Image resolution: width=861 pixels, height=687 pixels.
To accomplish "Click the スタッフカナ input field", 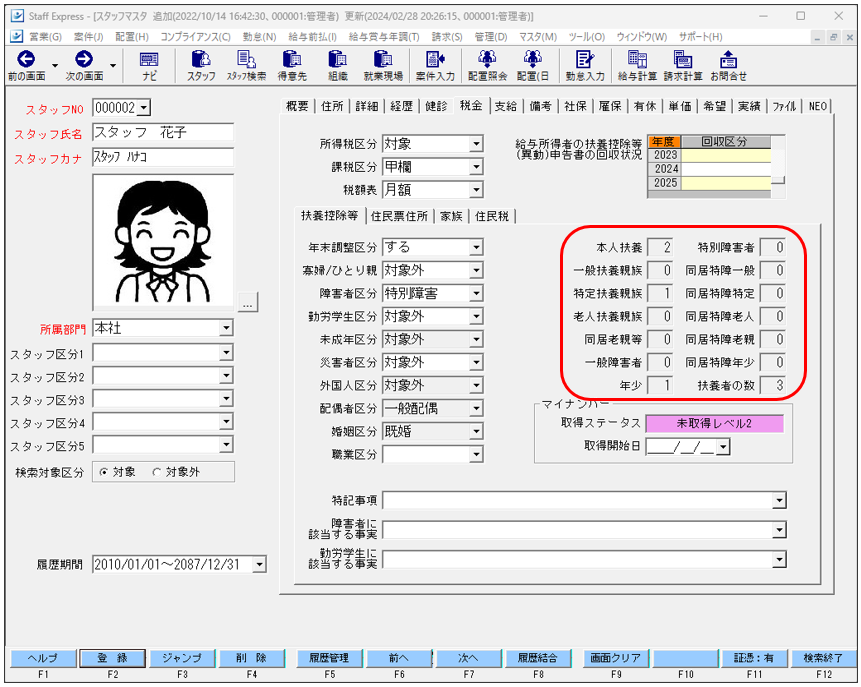I will click(x=163, y=157).
